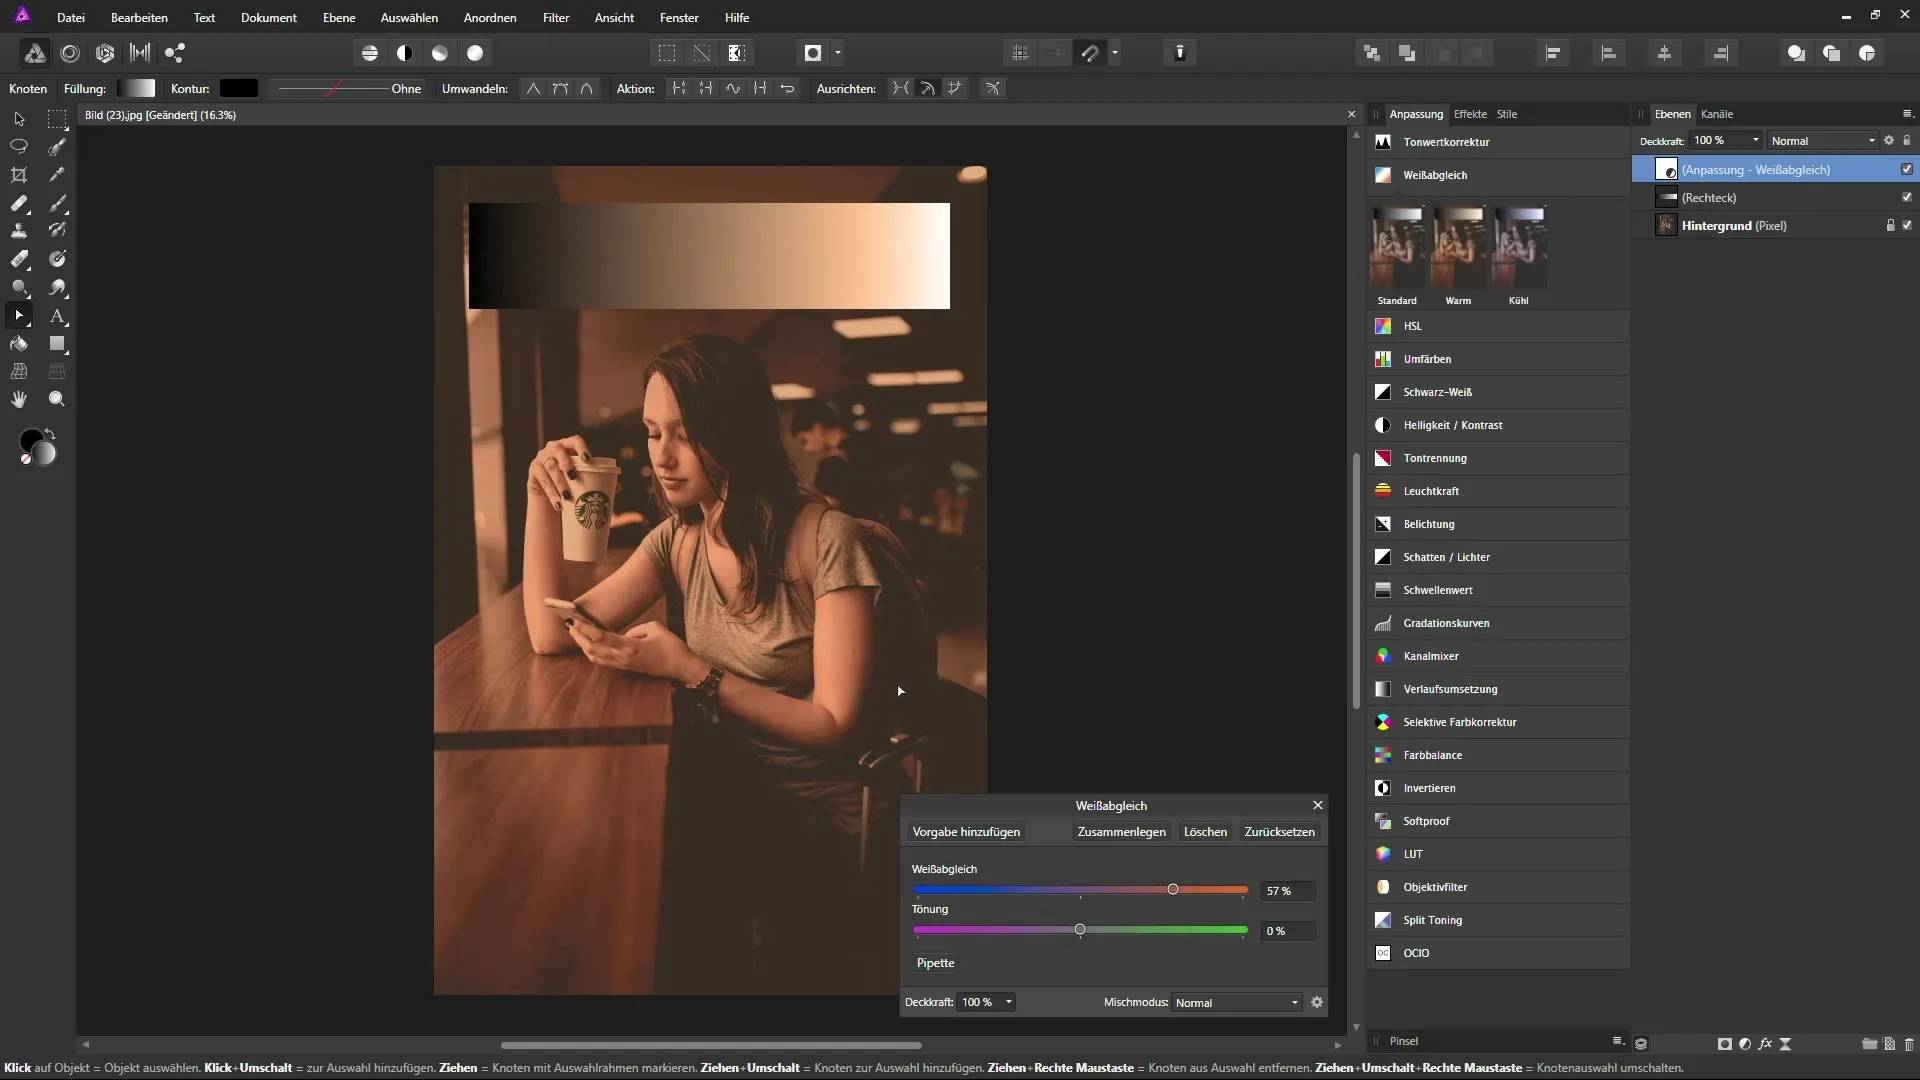Open the Pinsel panel options menu
Screen dimensions: 1920x1080
[1617, 1041]
